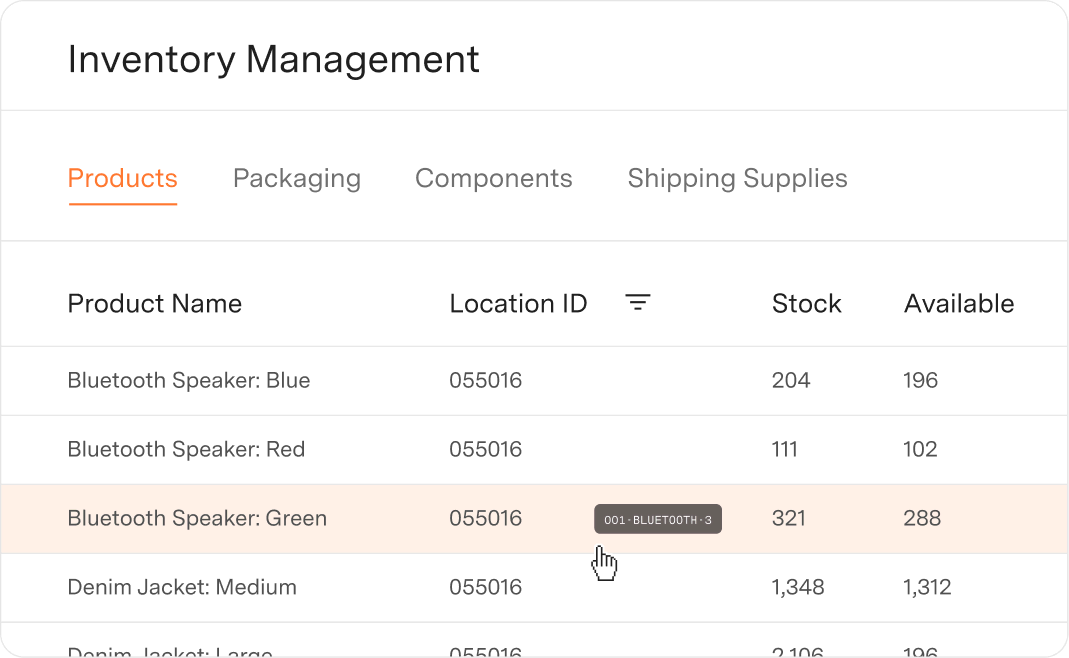Select the Bluetooth Speaker: Red row
The image size is (1069, 658).
click(186, 449)
